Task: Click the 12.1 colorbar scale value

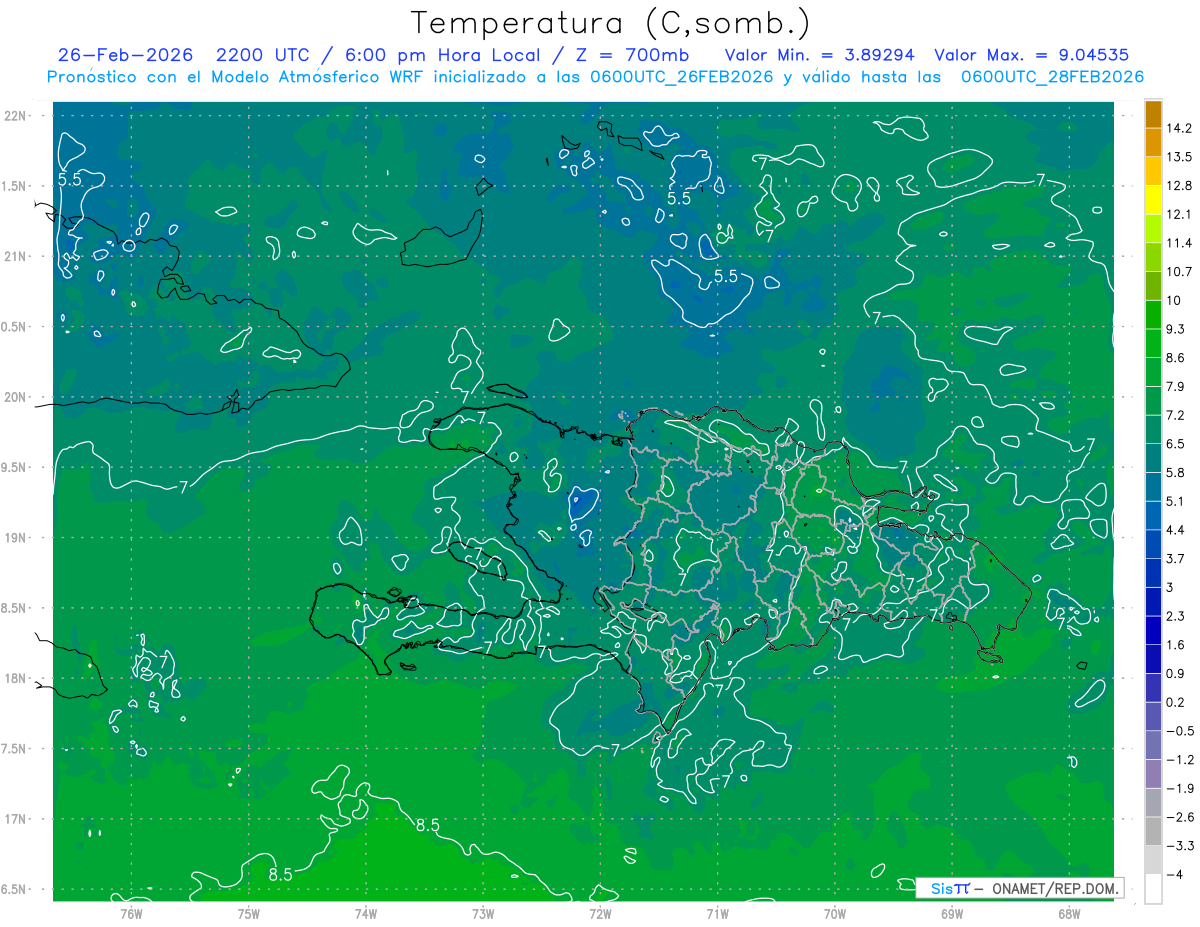Action: coord(1181,214)
